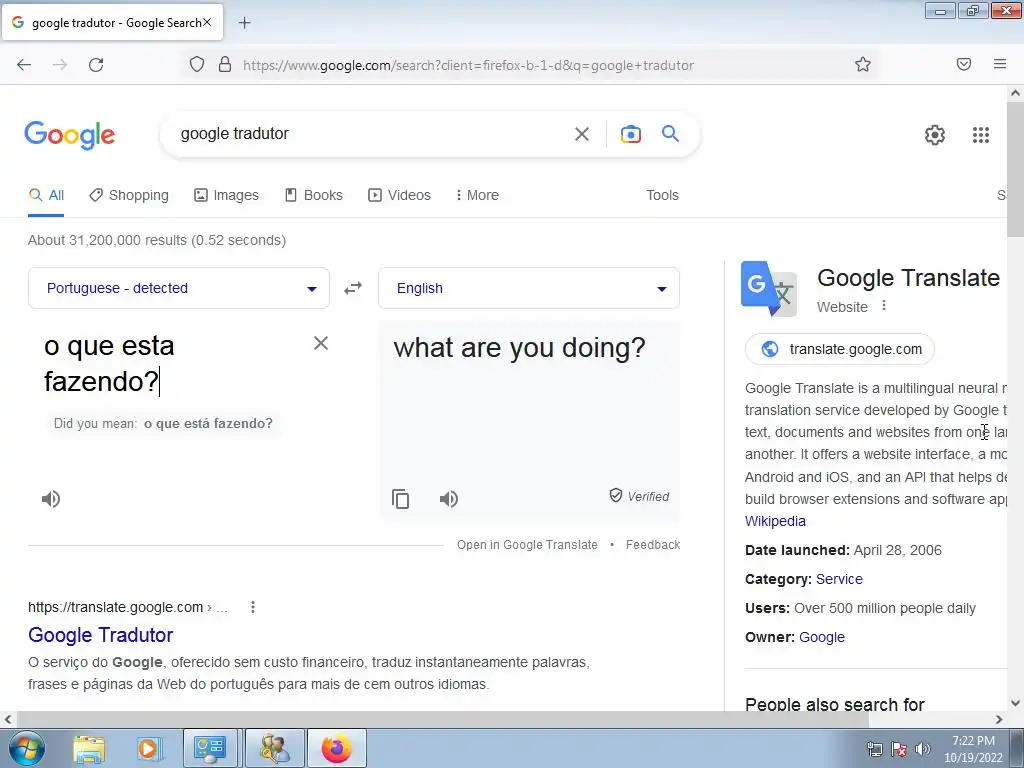Screen dimensions: 1024x768
Task: Switch to the Videos tab
Action: (400, 195)
